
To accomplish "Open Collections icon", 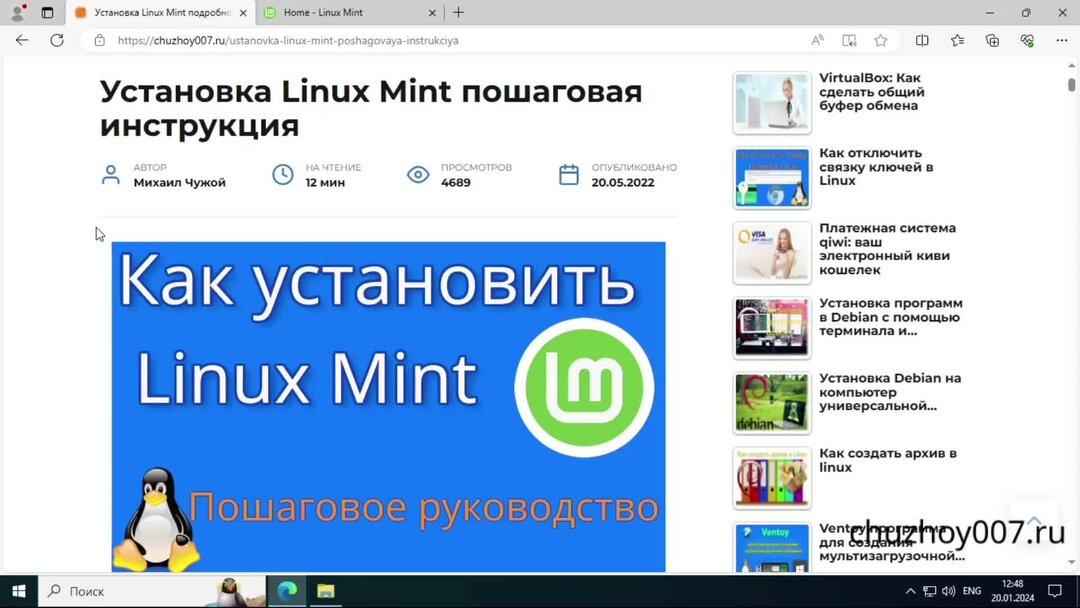I will (x=993, y=41).
